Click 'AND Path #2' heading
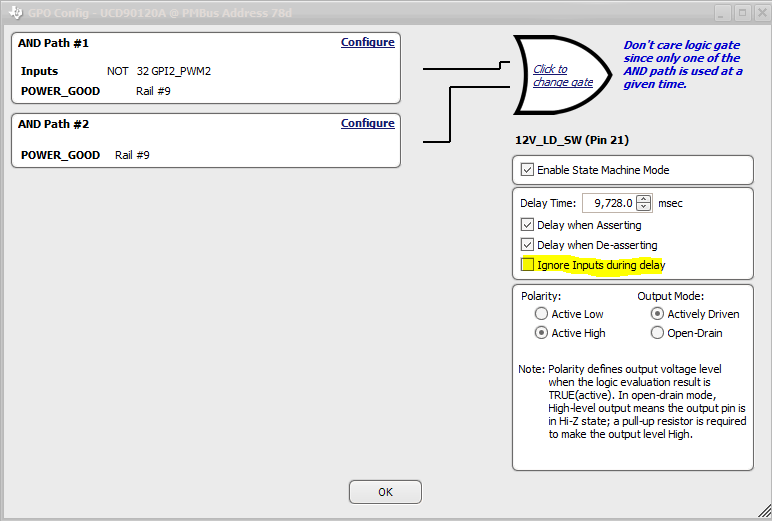This screenshot has height=521, width=772. [53, 124]
